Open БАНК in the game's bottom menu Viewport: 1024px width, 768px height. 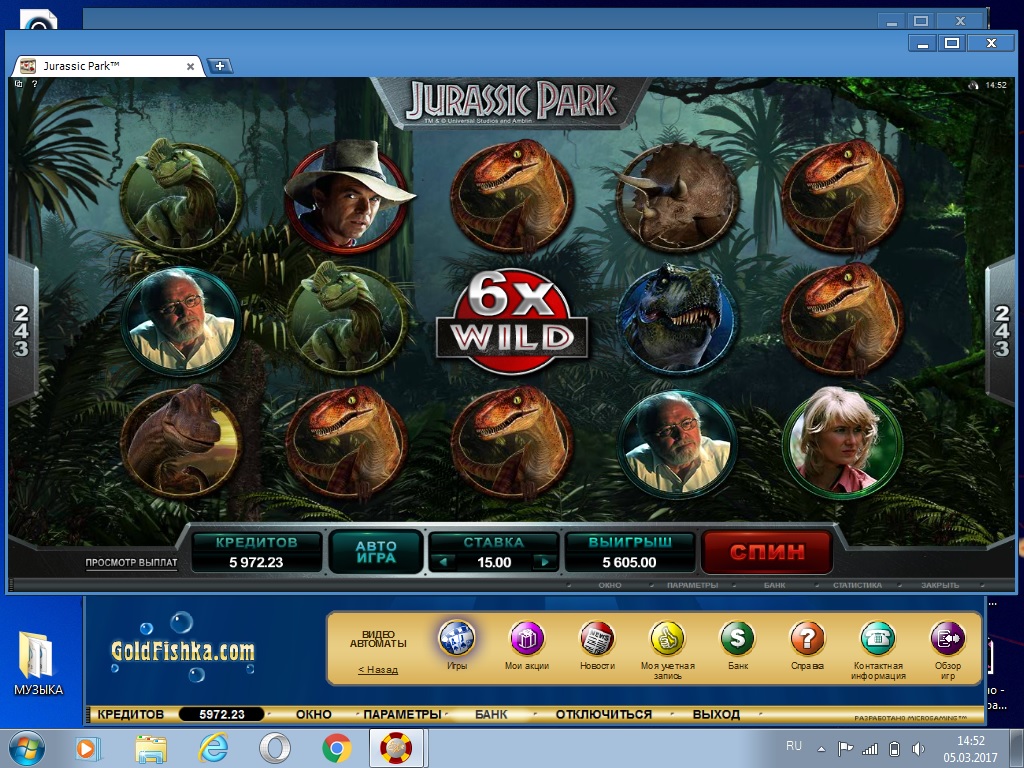(x=775, y=585)
